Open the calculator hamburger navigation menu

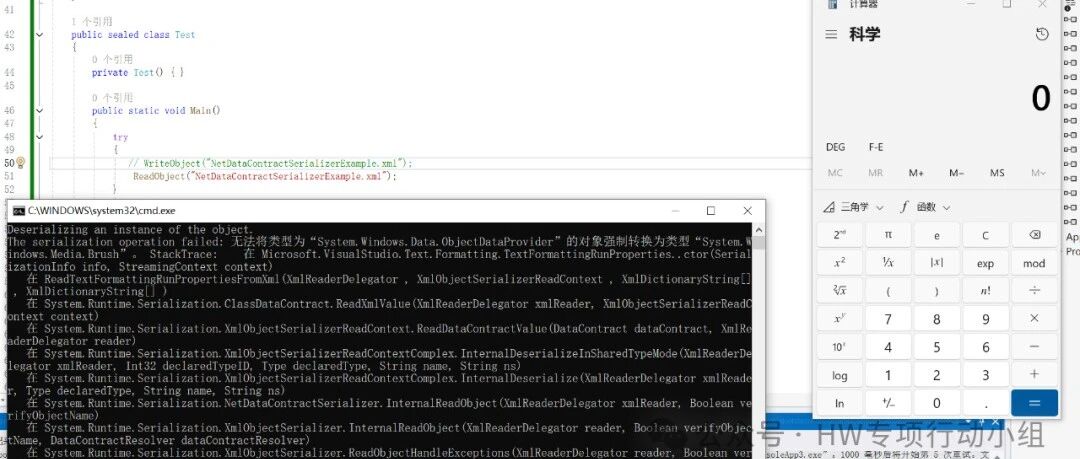click(831, 34)
